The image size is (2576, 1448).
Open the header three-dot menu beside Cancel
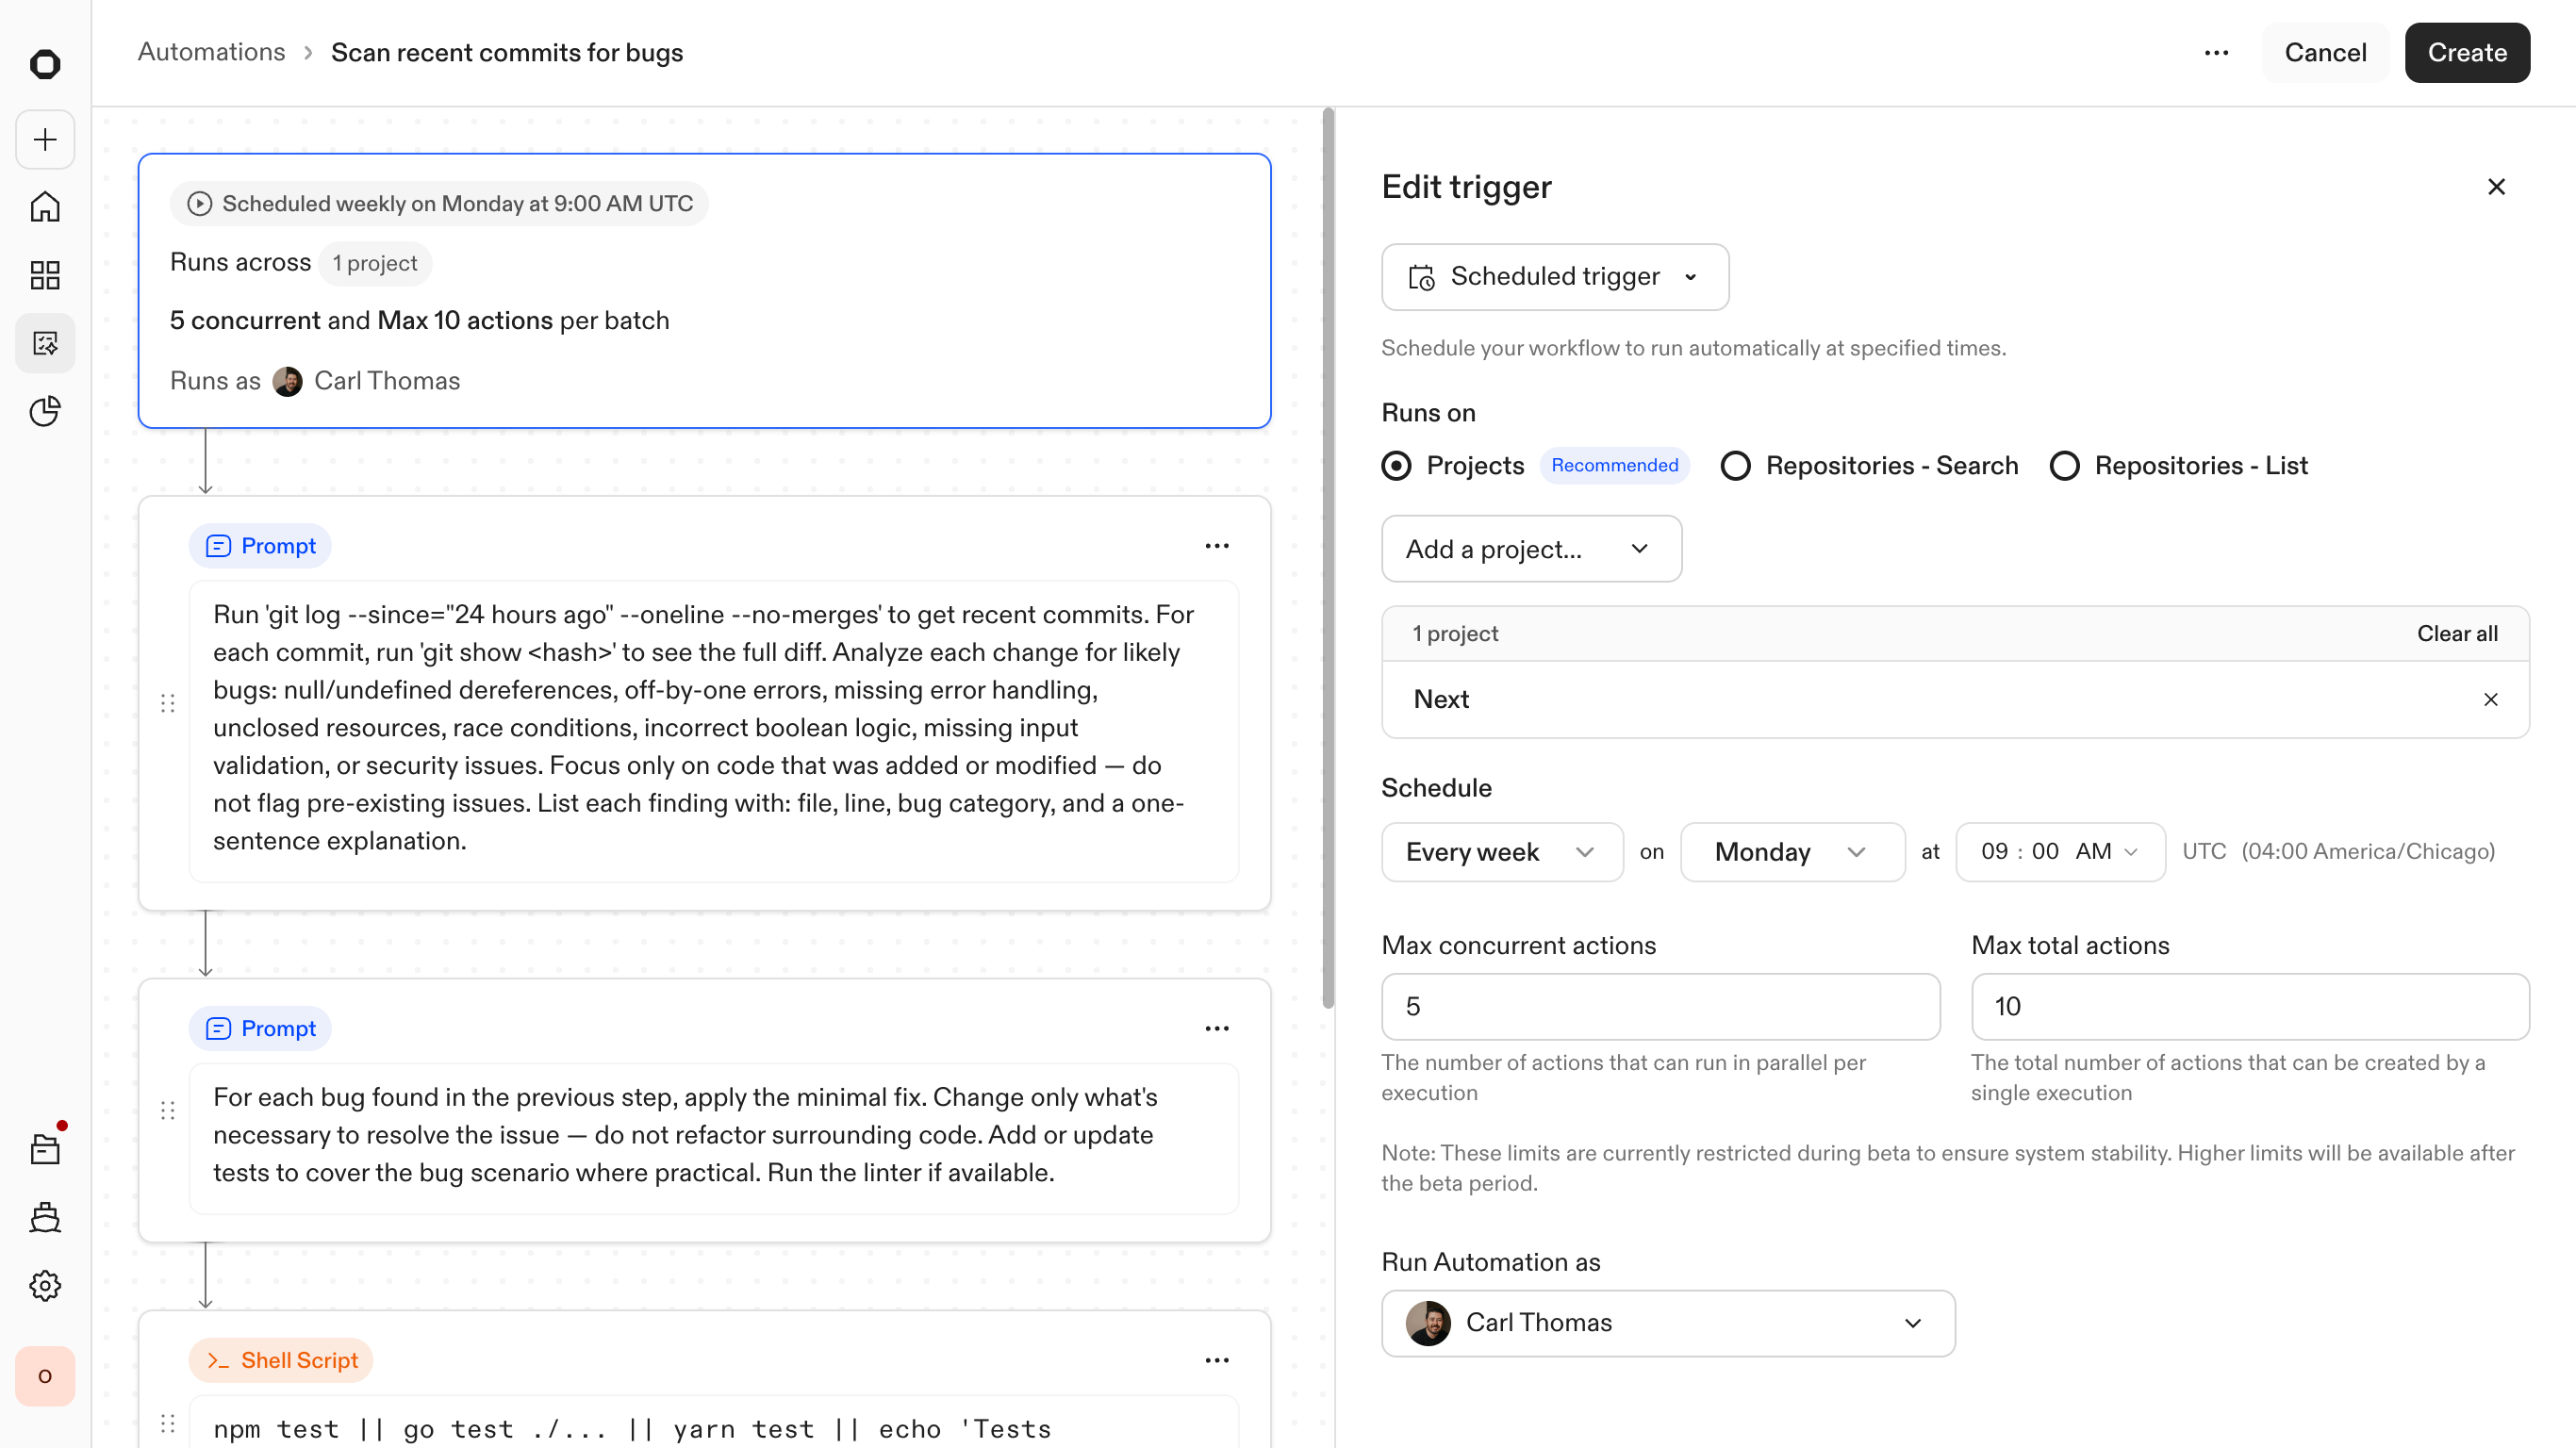(x=2216, y=53)
